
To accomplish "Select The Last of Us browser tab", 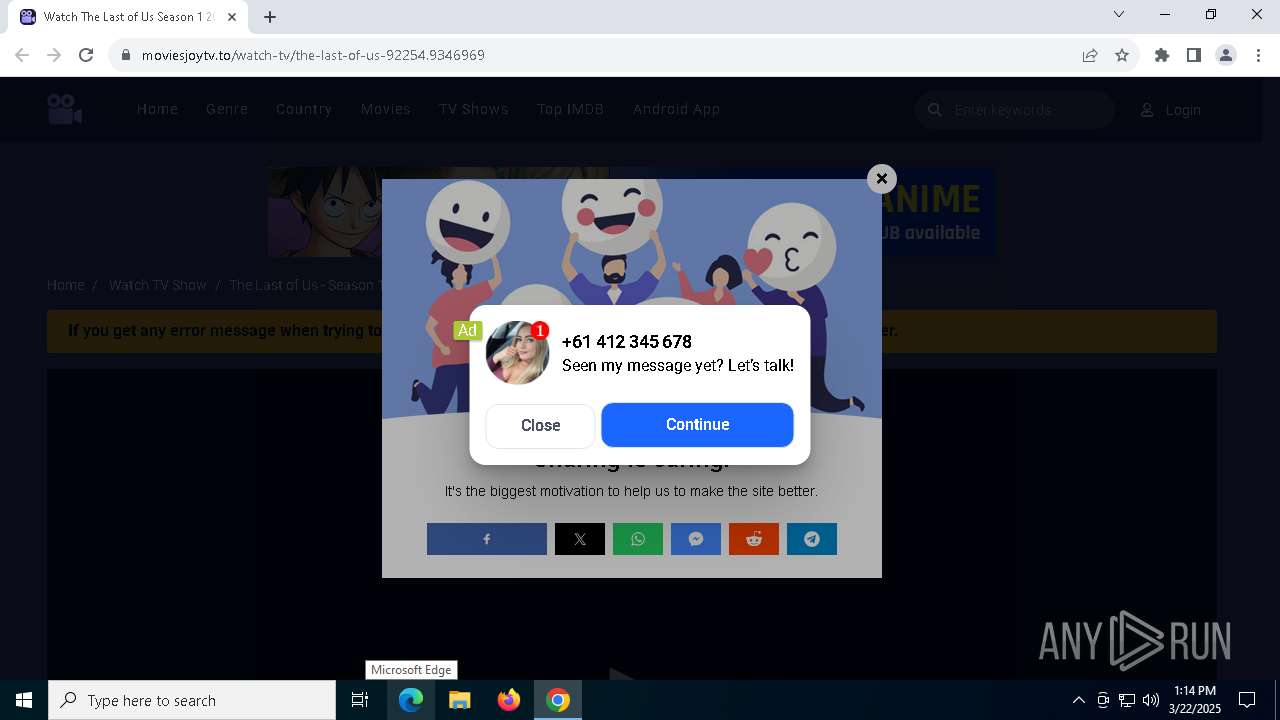I will (x=128, y=17).
